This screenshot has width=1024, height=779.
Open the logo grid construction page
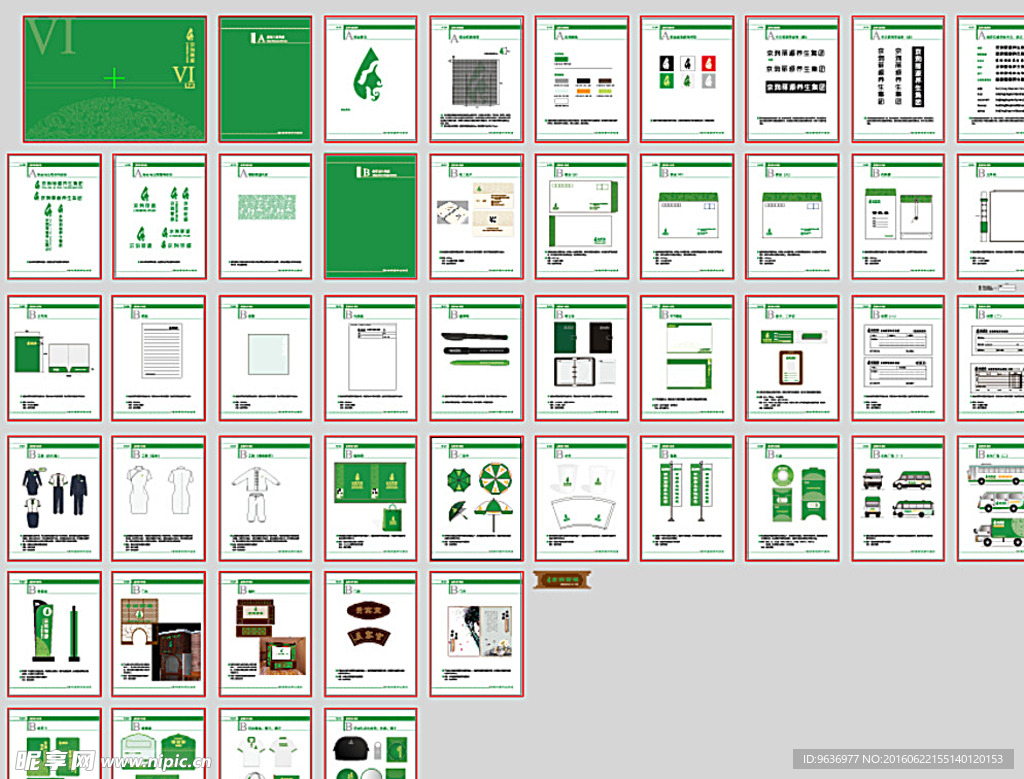[476, 79]
